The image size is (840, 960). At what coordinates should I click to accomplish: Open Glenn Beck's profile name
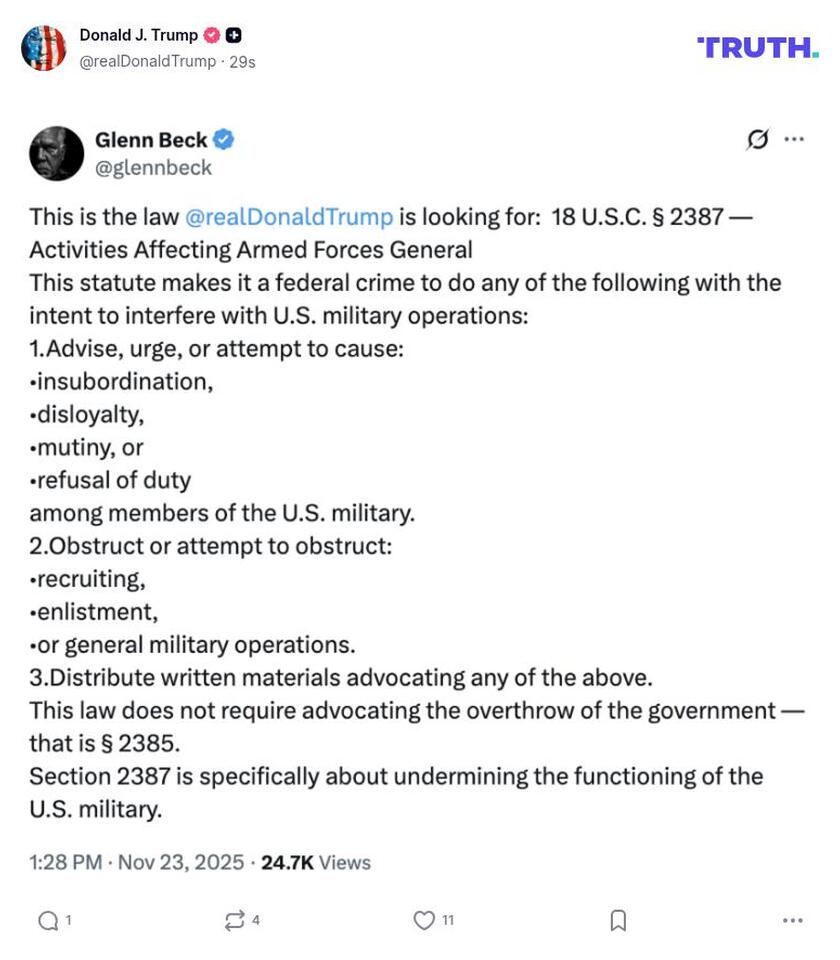click(x=151, y=140)
